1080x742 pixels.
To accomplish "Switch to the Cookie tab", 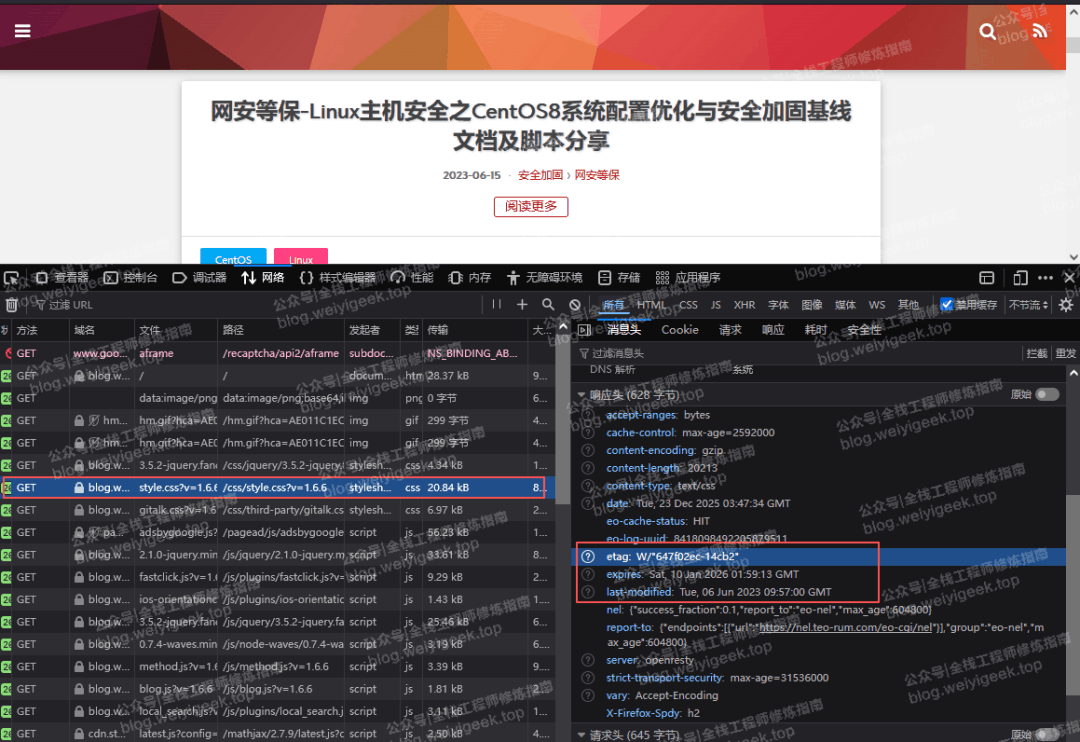I will point(680,330).
